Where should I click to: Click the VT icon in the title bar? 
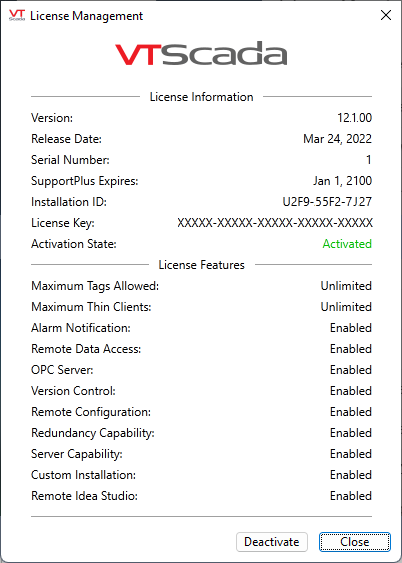(x=17, y=15)
